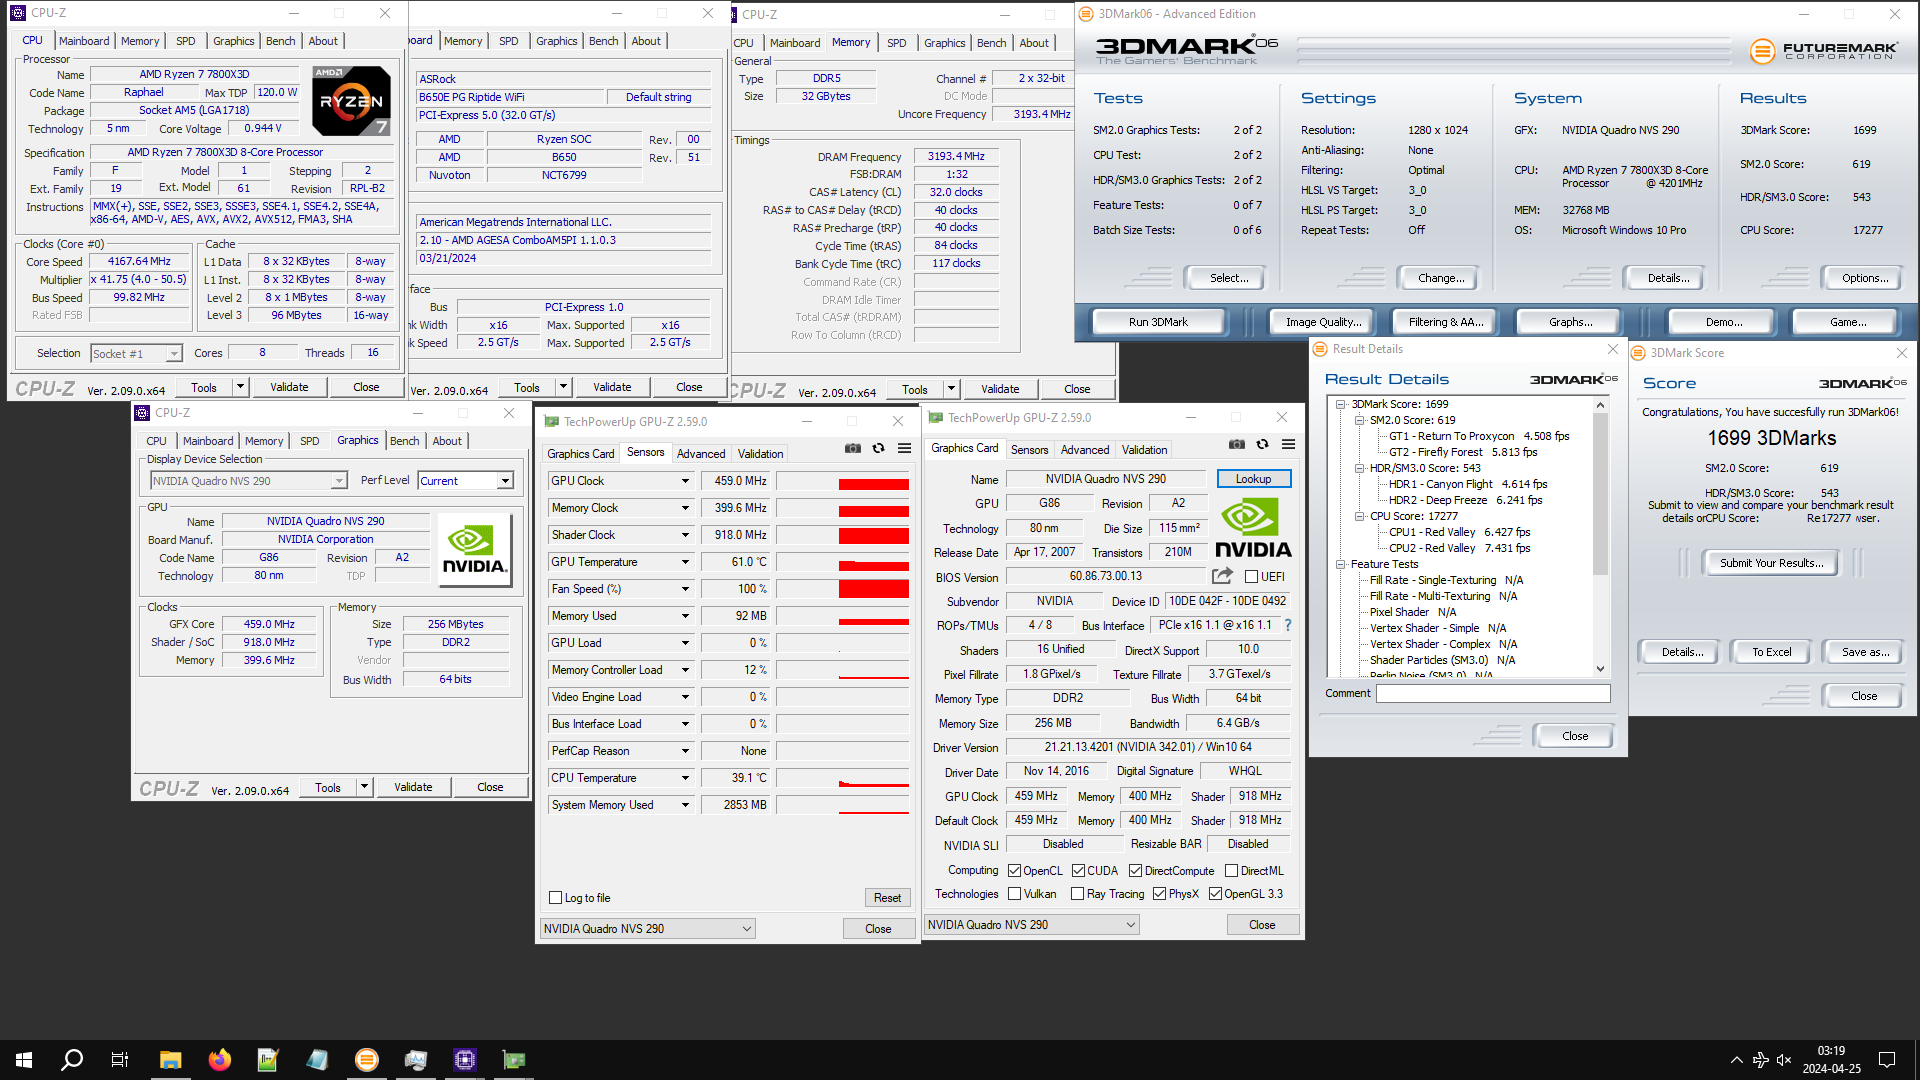Open GPU Clock sensor dropdown

(x=685, y=481)
